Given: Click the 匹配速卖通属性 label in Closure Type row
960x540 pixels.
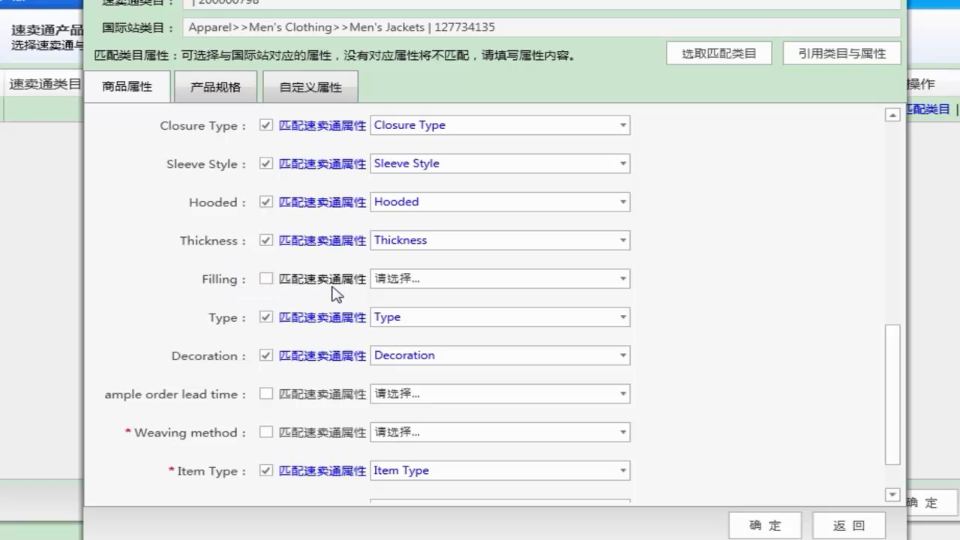Looking at the screenshot, I should pos(322,125).
